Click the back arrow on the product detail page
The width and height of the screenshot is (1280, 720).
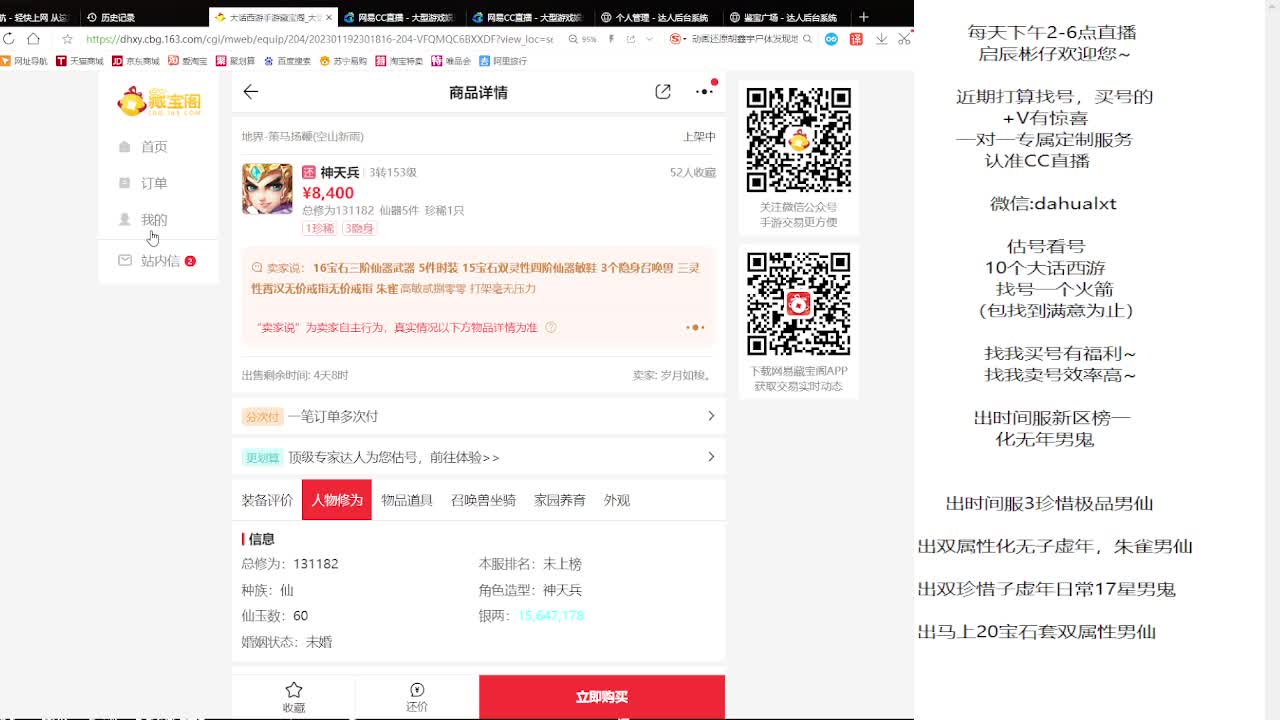(x=251, y=92)
